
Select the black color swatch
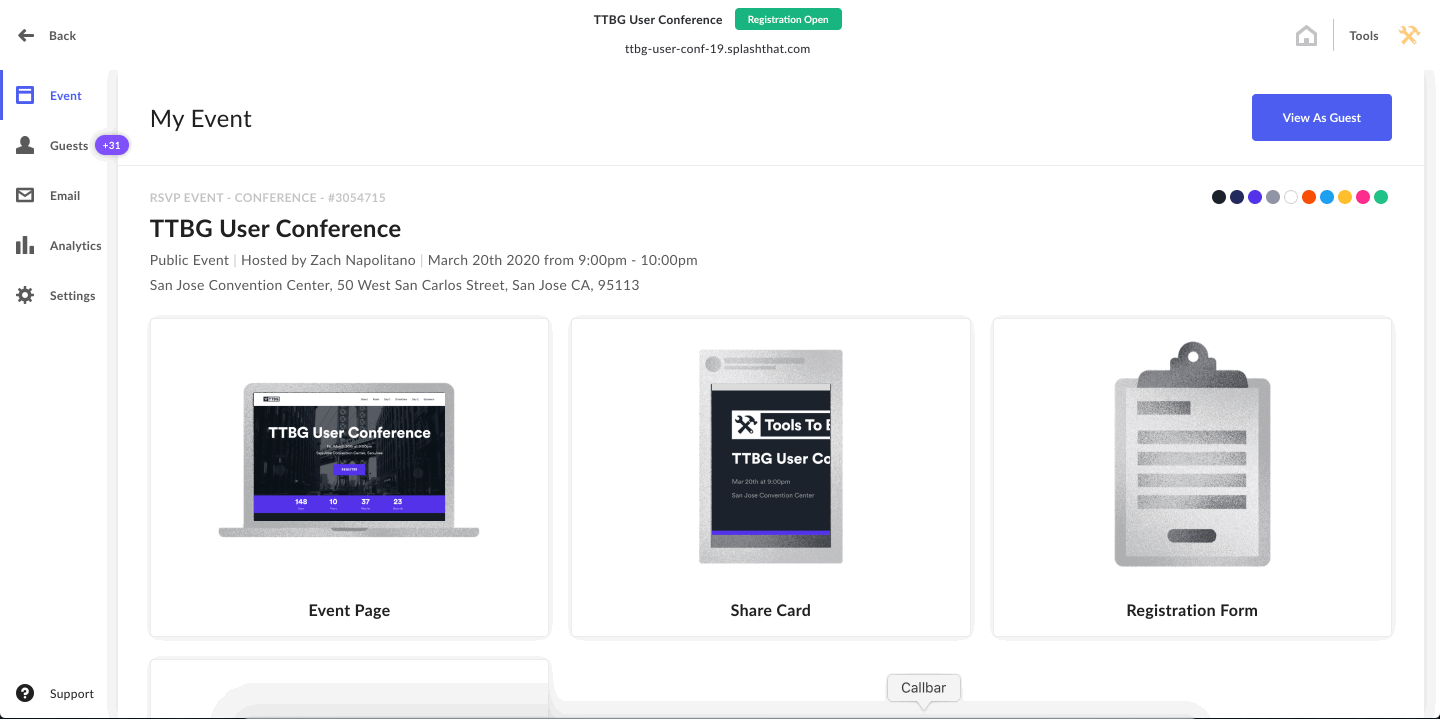pyautogui.click(x=1219, y=197)
